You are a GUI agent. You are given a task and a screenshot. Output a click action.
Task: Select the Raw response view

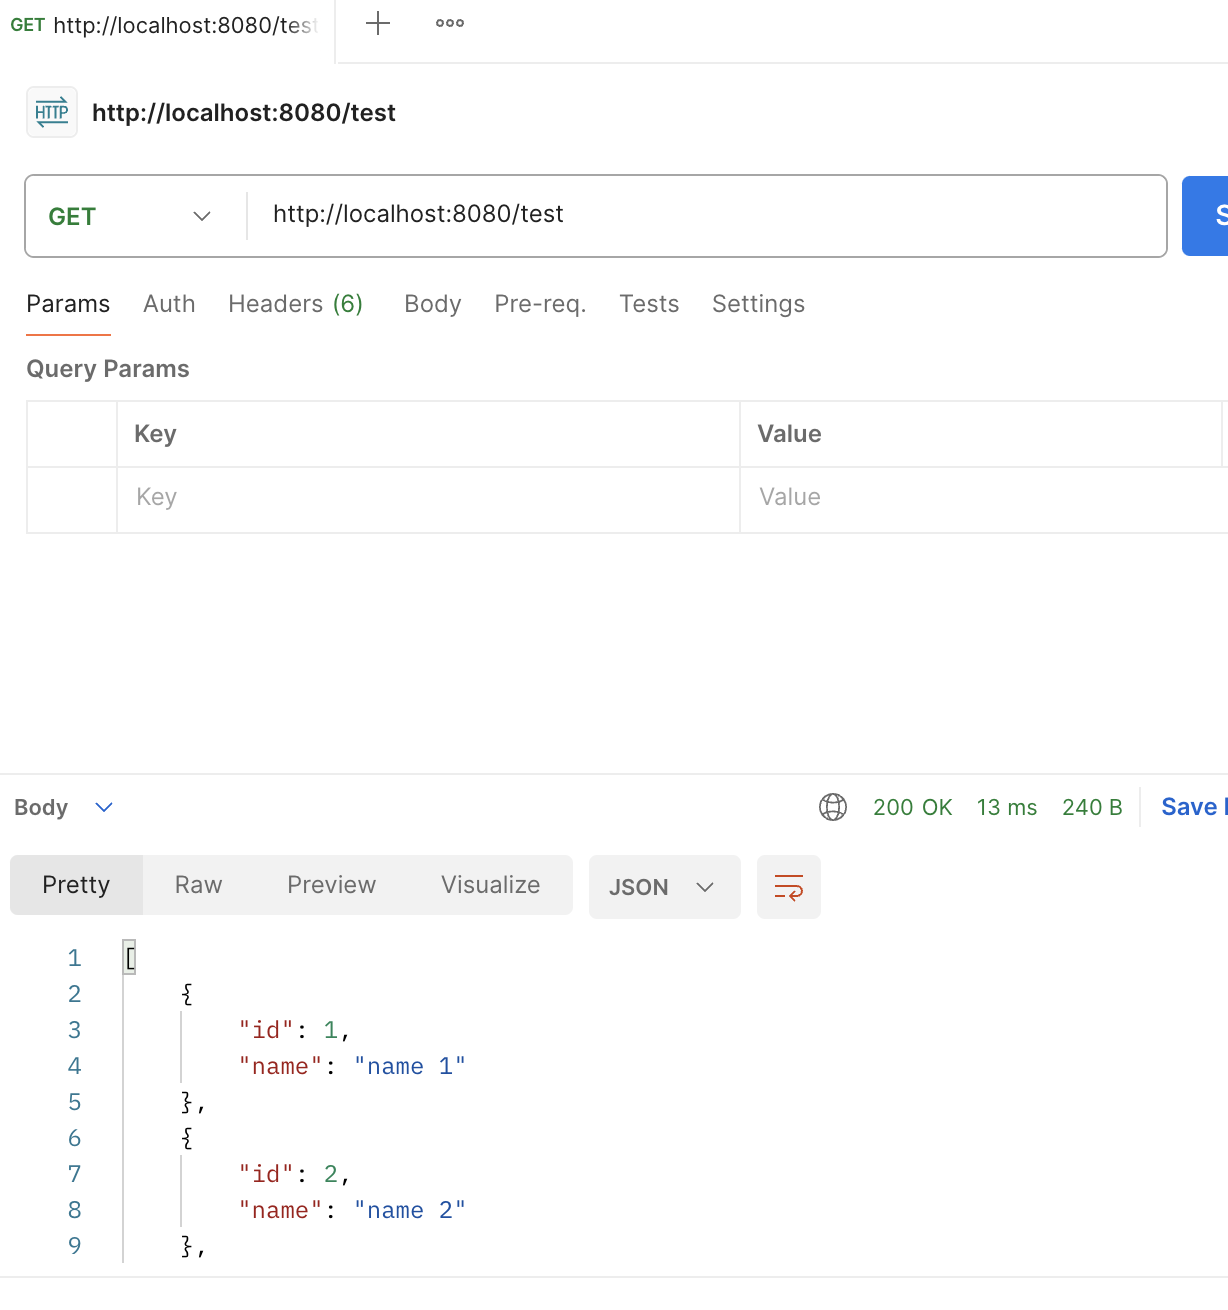tap(198, 885)
